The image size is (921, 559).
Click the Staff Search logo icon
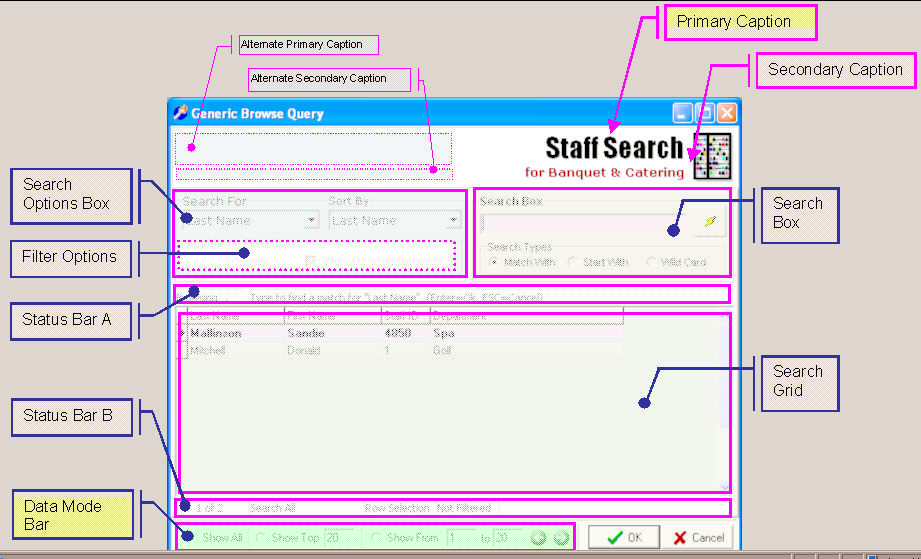tap(711, 156)
